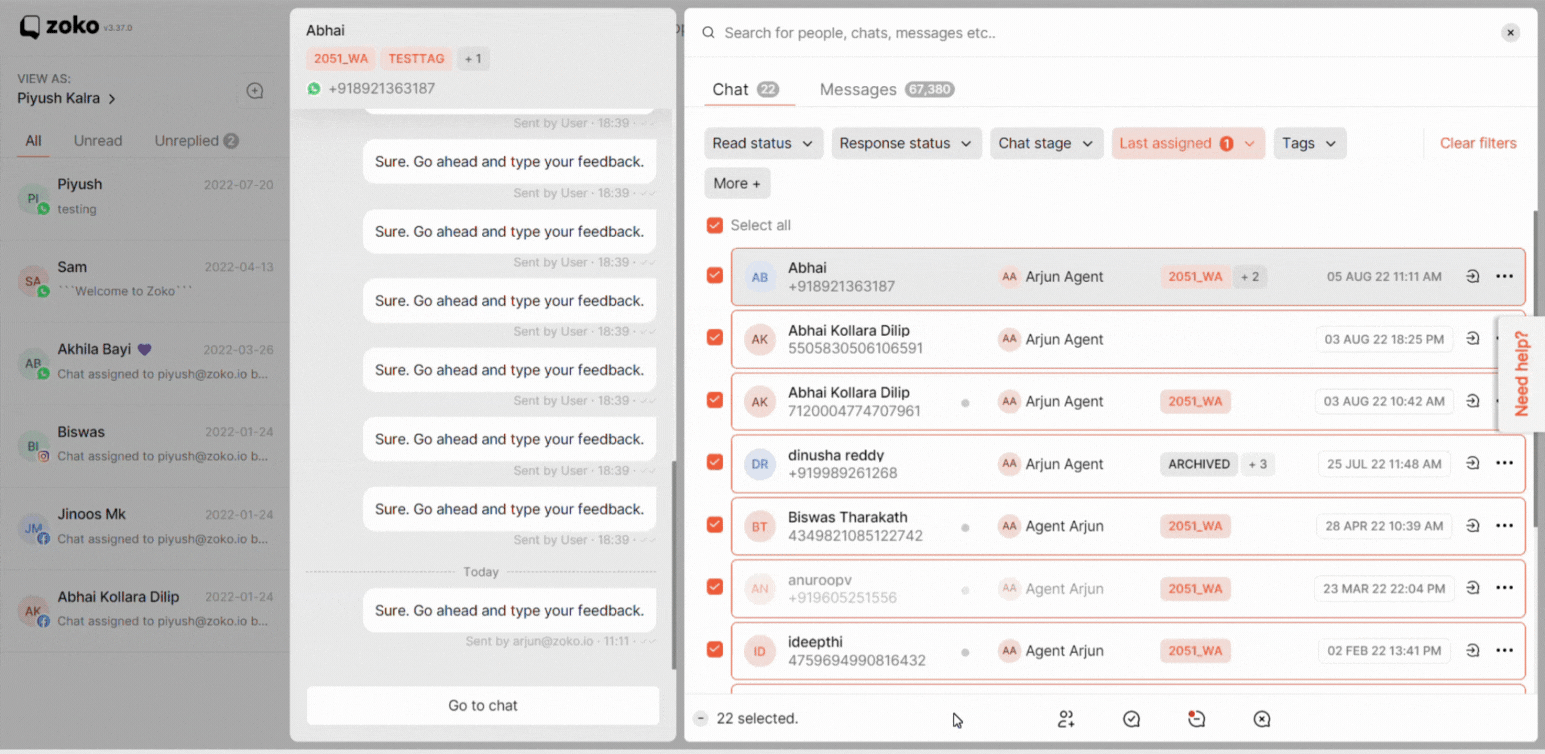Open chat arrow for Abhai Kollara Dilip 5505830506106591

coord(1472,339)
